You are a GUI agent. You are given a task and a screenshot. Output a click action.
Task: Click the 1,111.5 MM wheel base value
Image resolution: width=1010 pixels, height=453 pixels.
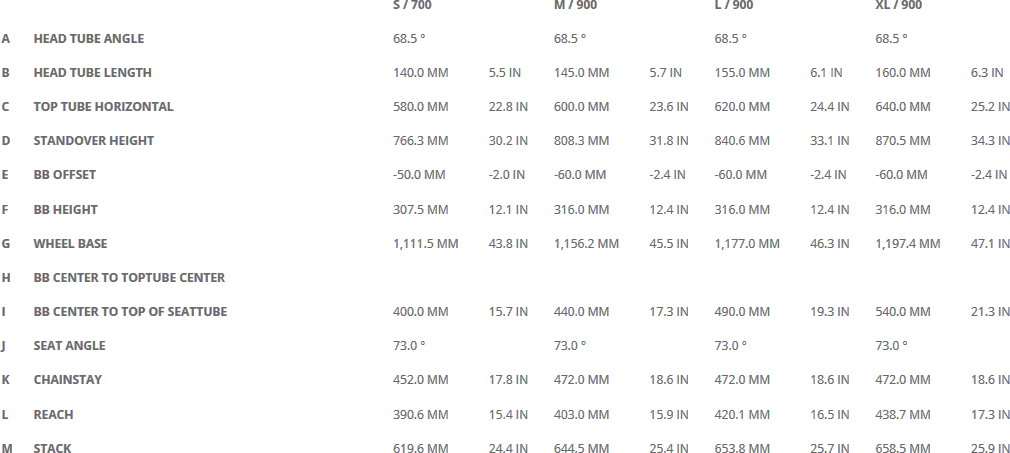pos(425,244)
